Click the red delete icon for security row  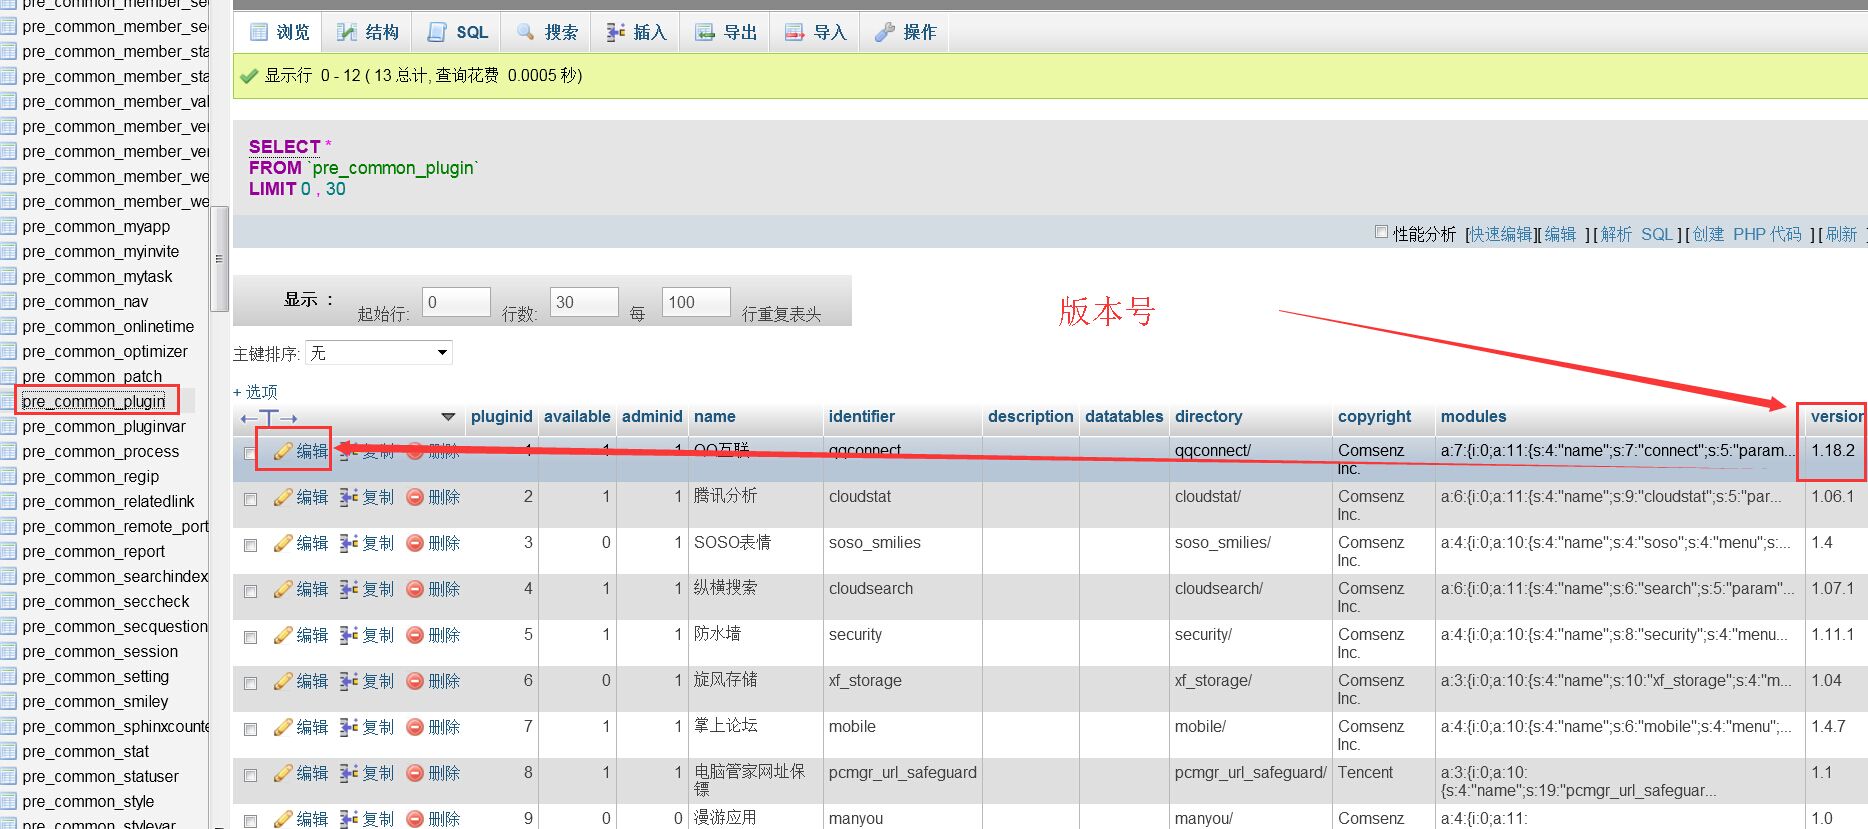(x=415, y=635)
